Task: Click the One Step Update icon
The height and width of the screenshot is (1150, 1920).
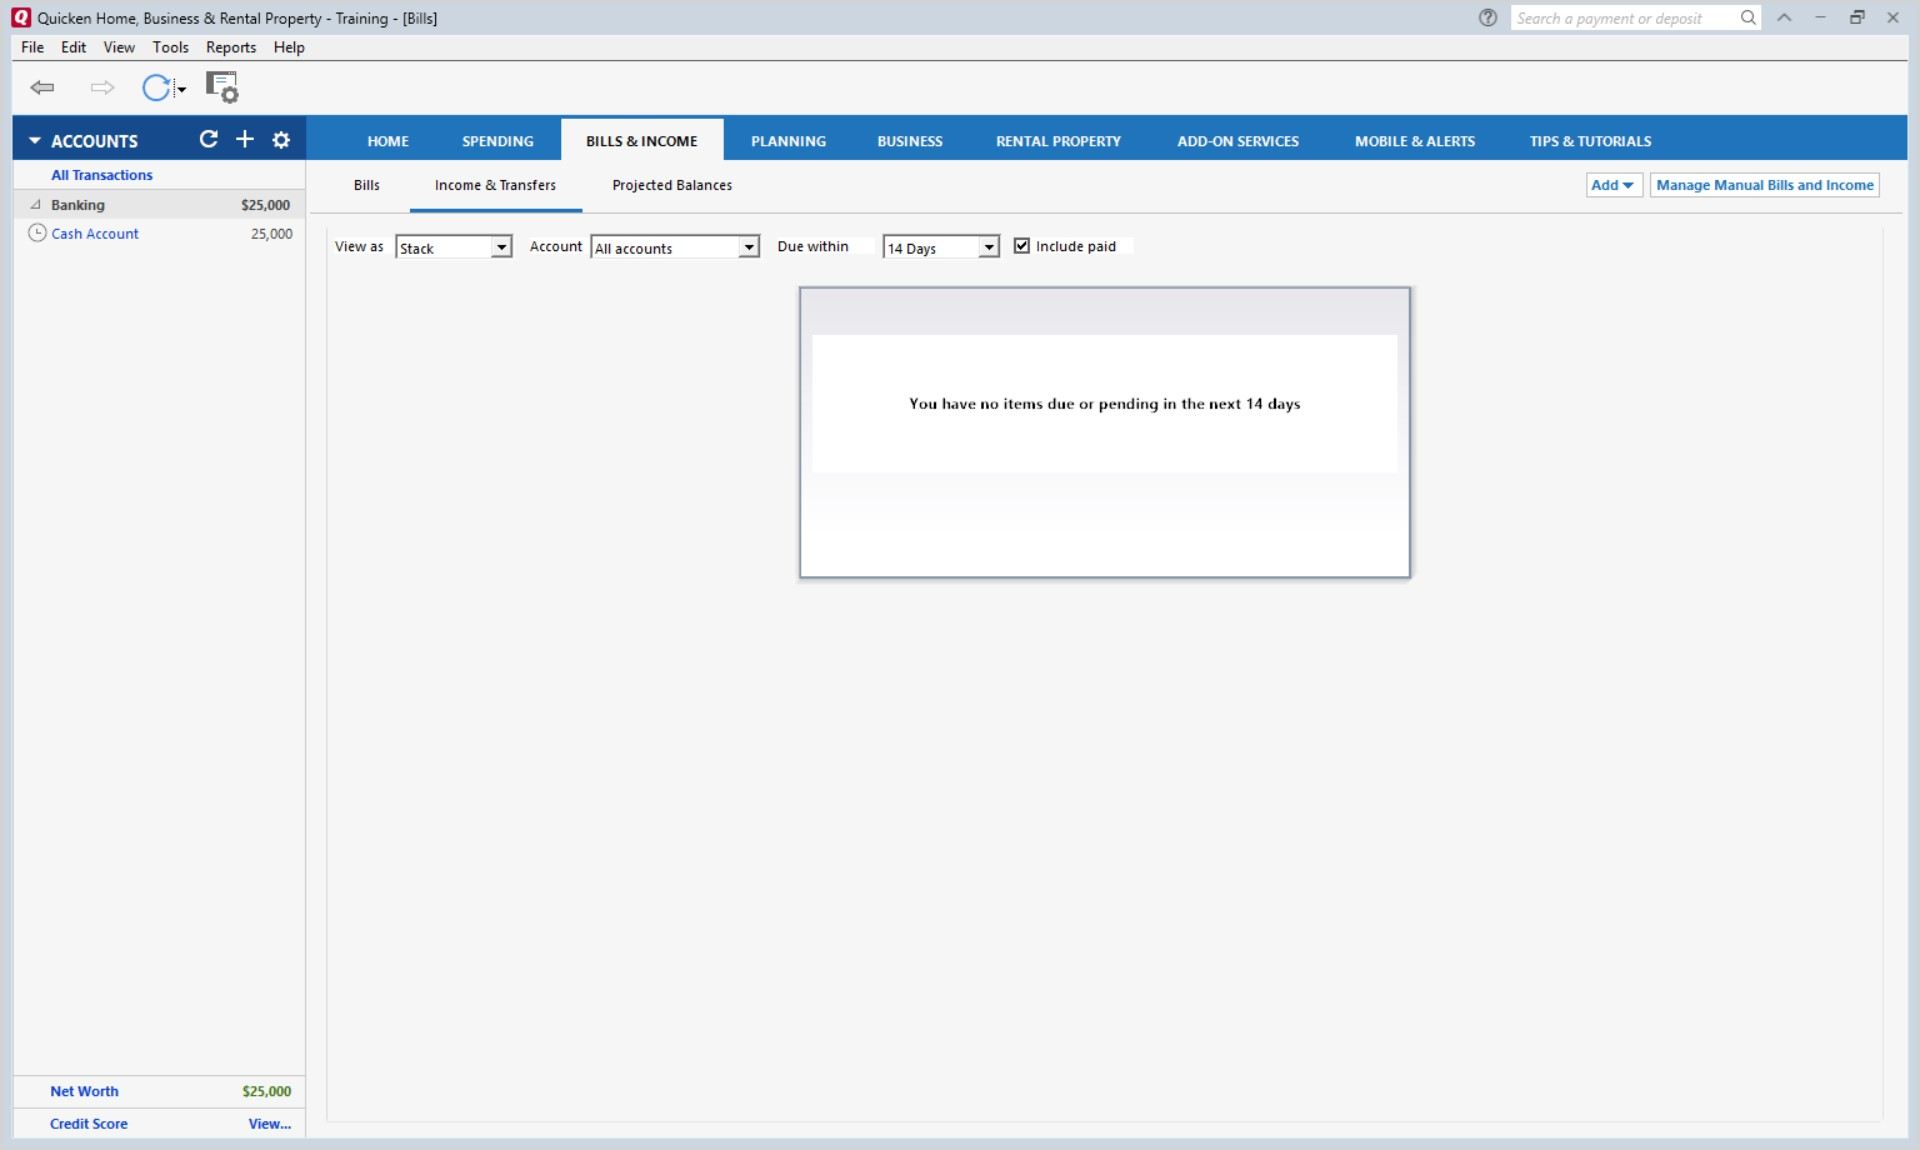Action: 156,88
